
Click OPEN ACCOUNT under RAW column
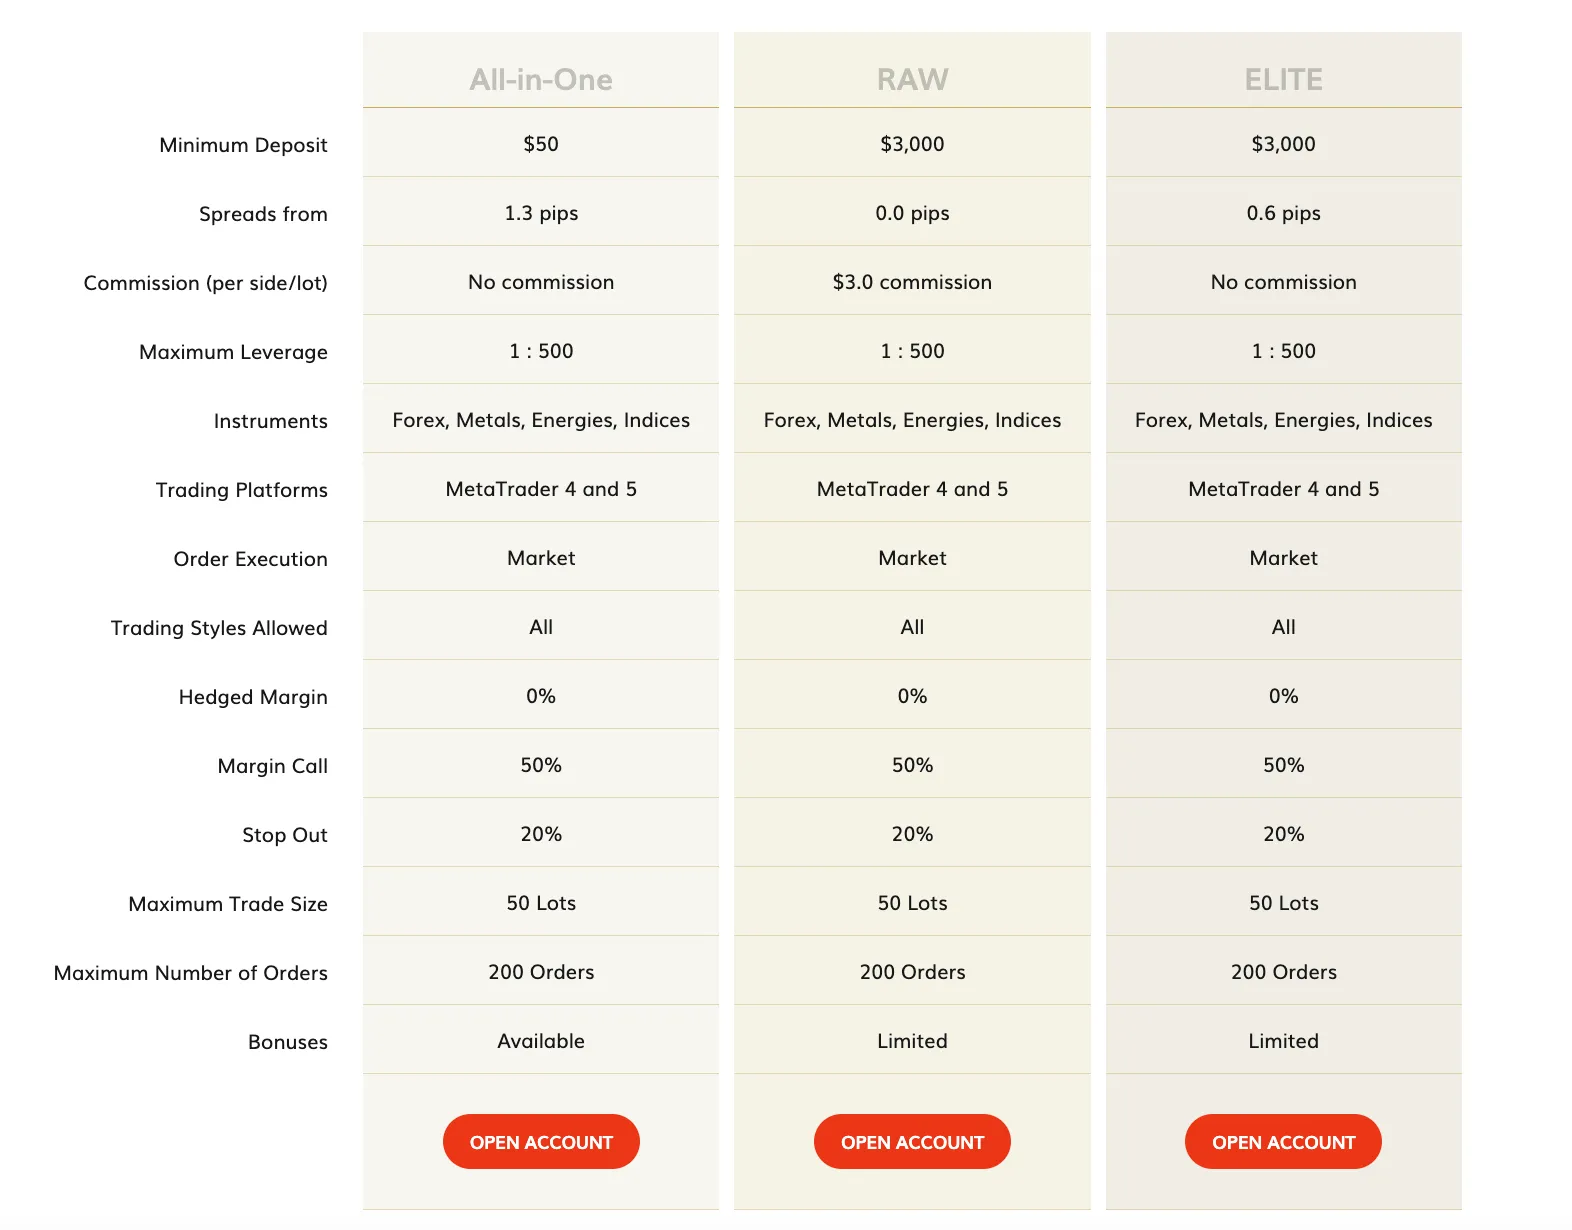[x=912, y=1141]
